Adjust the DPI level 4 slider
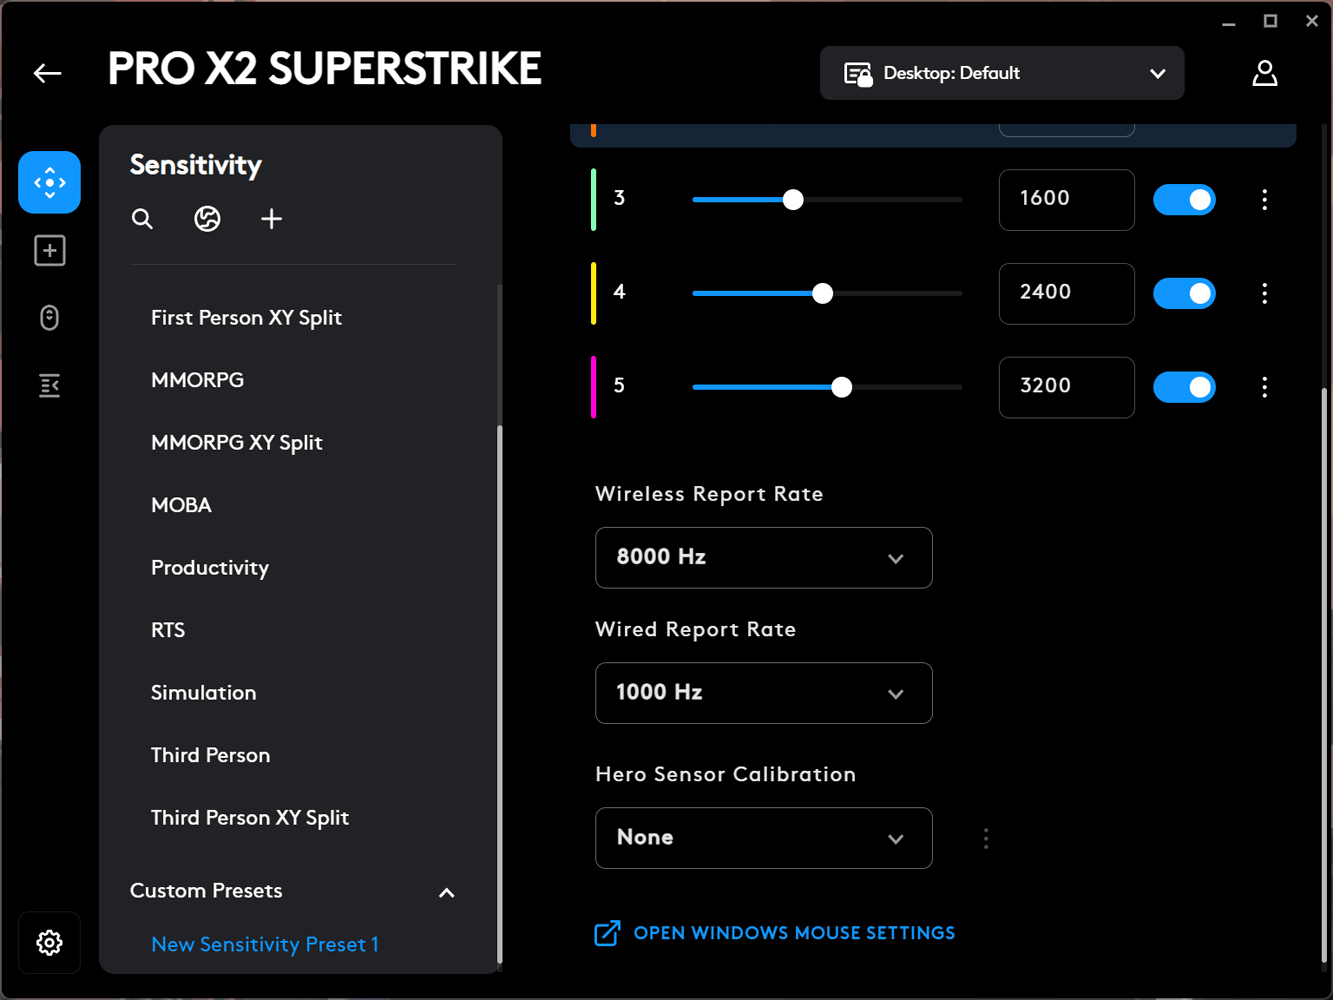Image resolution: width=1333 pixels, height=1000 pixels. pyautogui.click(x=822, y=293)
